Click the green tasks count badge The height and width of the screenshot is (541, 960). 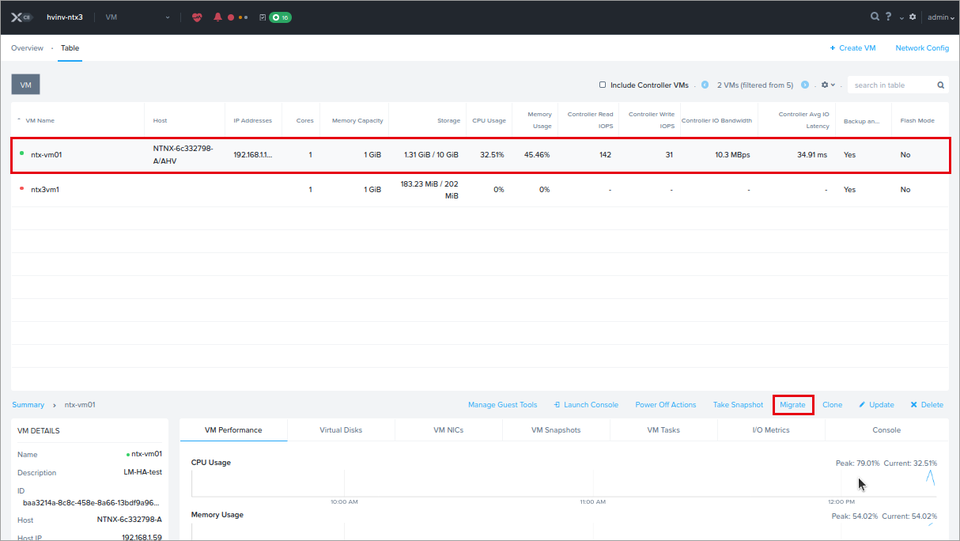click(280, 17)
